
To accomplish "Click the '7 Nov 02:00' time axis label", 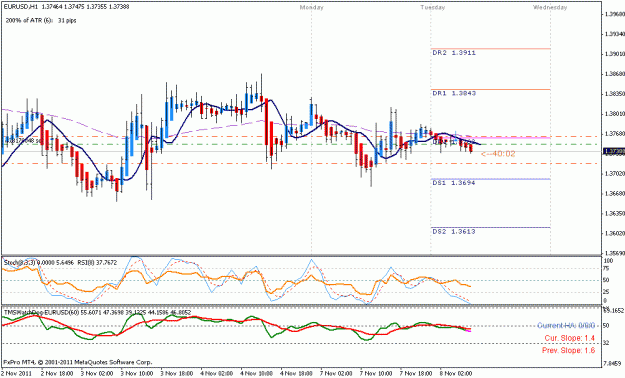I will (336, 374).
